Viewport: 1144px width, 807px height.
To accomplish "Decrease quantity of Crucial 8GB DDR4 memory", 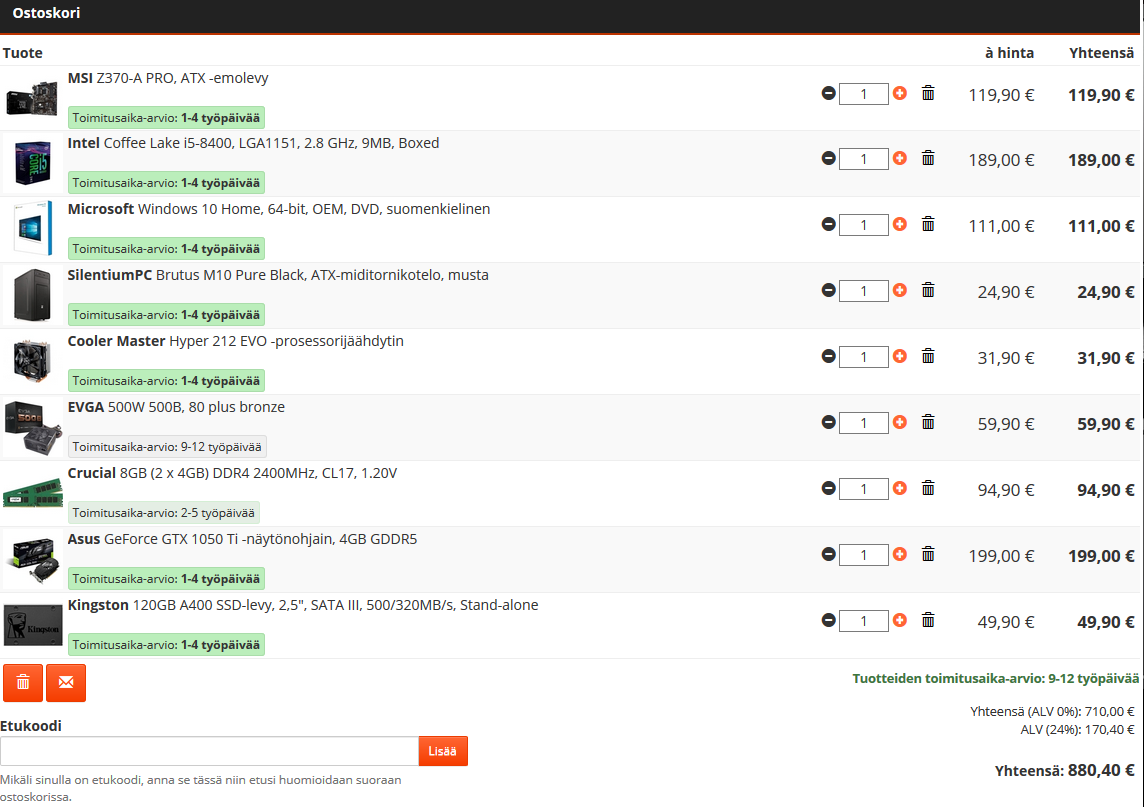I will coord(828,488).
